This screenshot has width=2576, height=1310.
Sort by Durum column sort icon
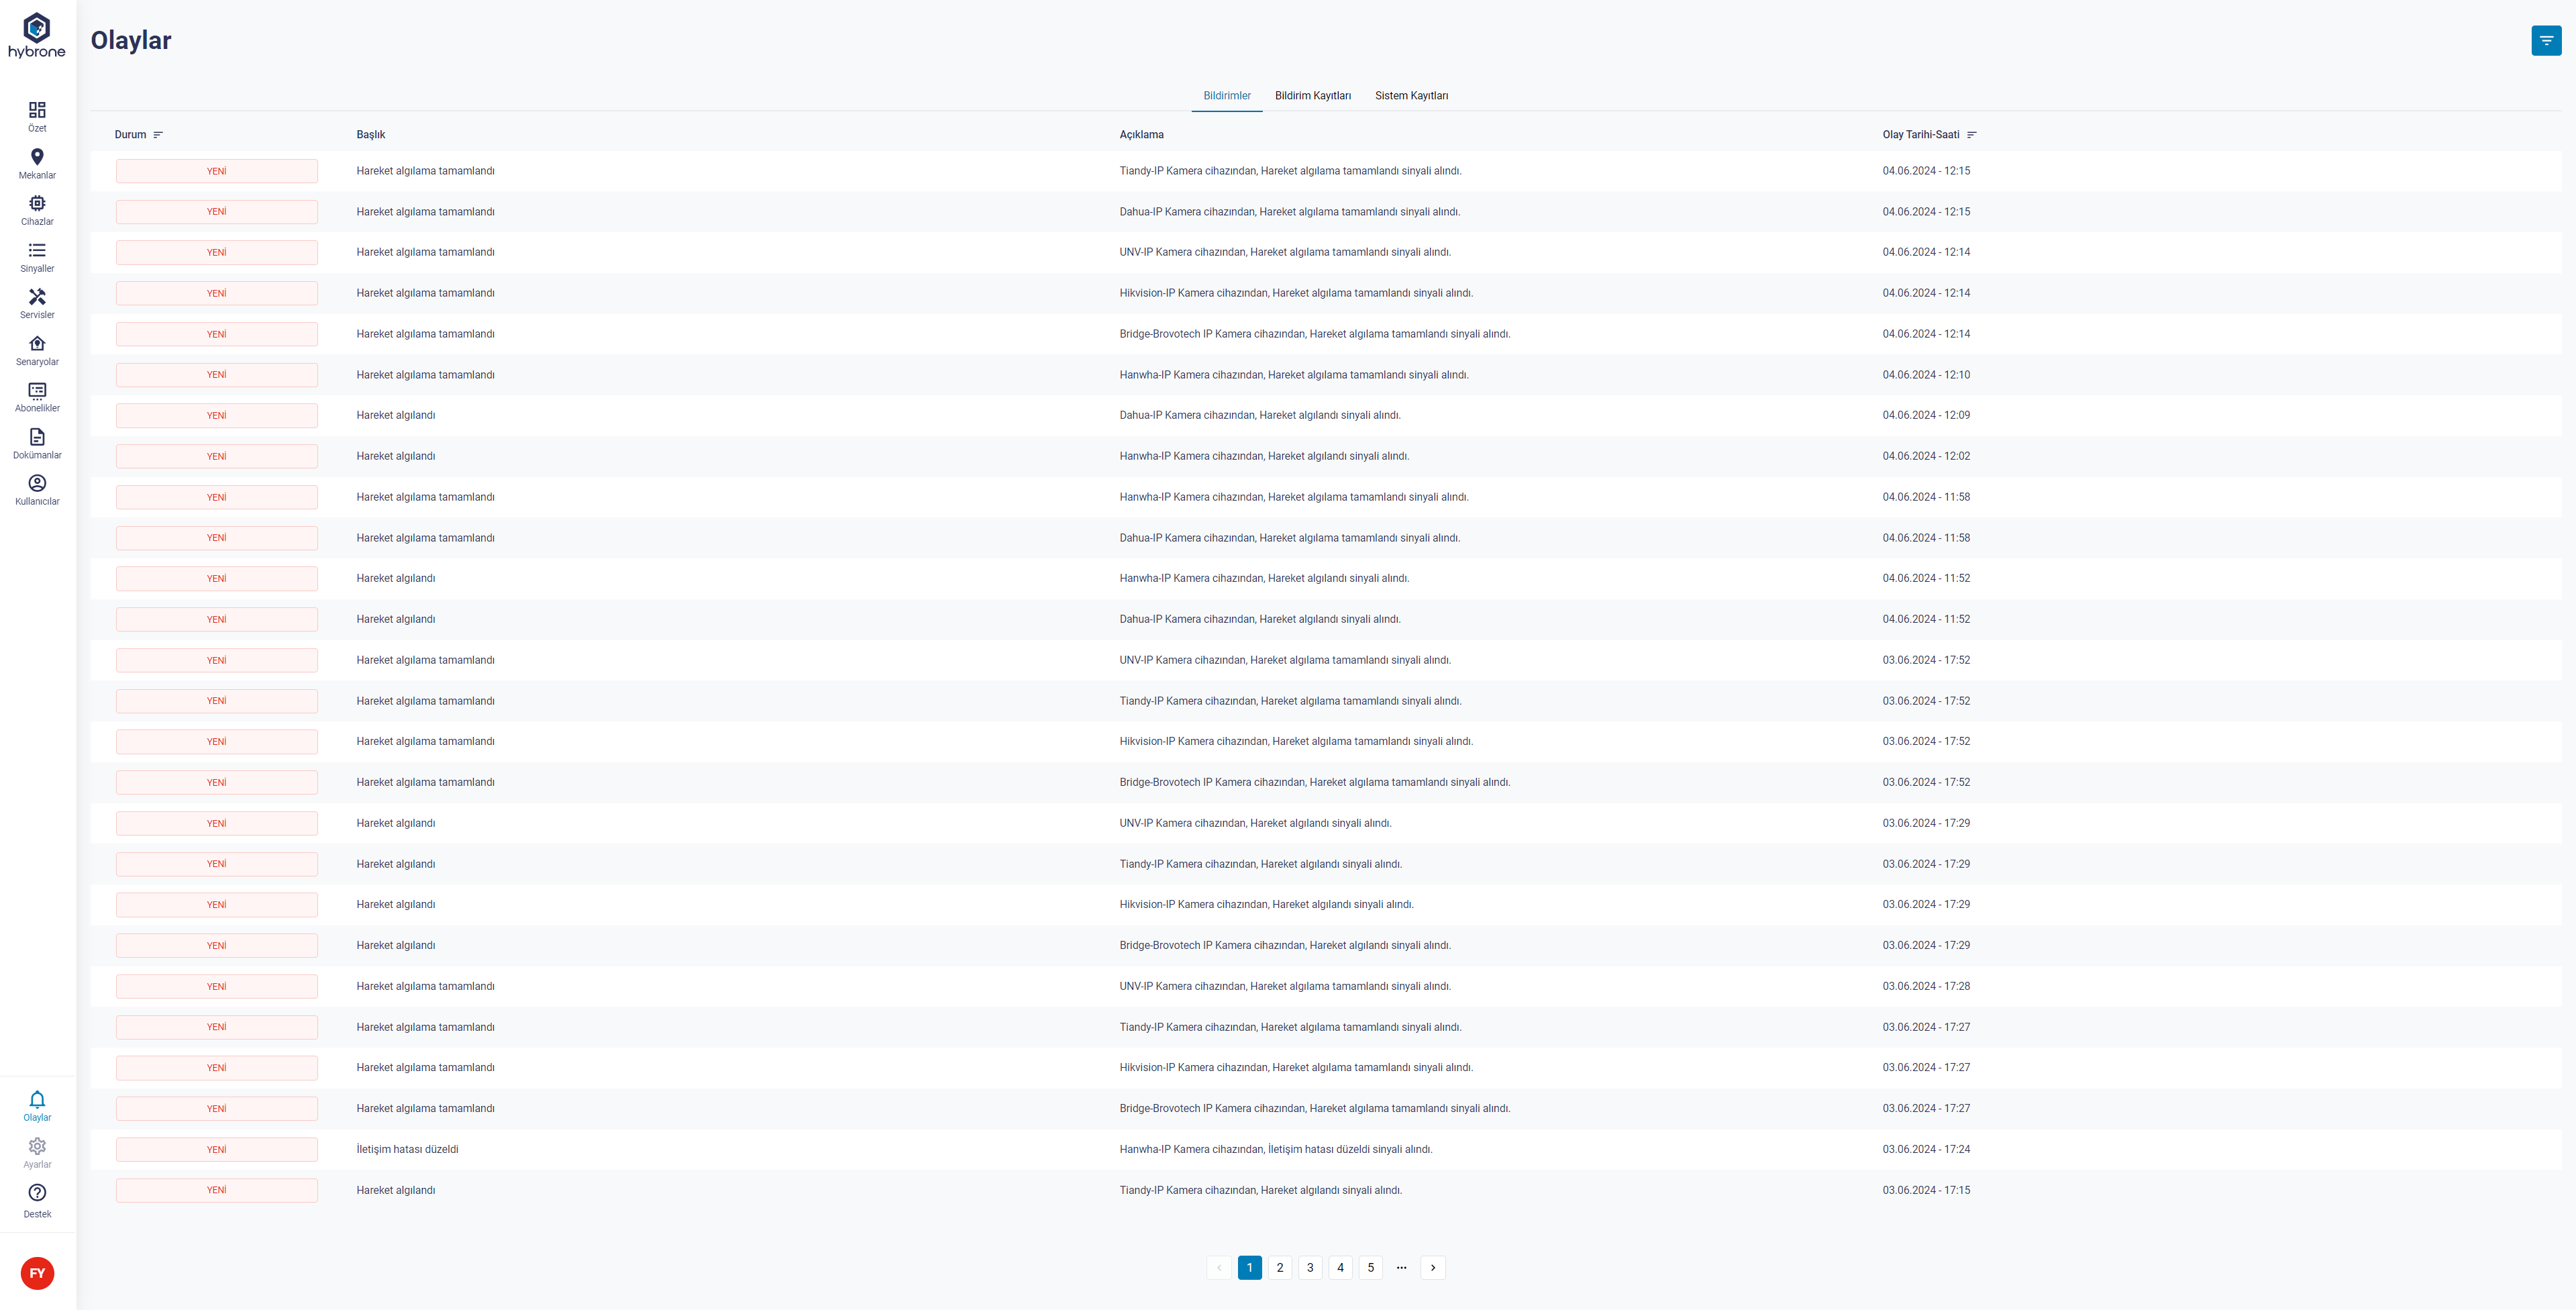tap(158, 135)
